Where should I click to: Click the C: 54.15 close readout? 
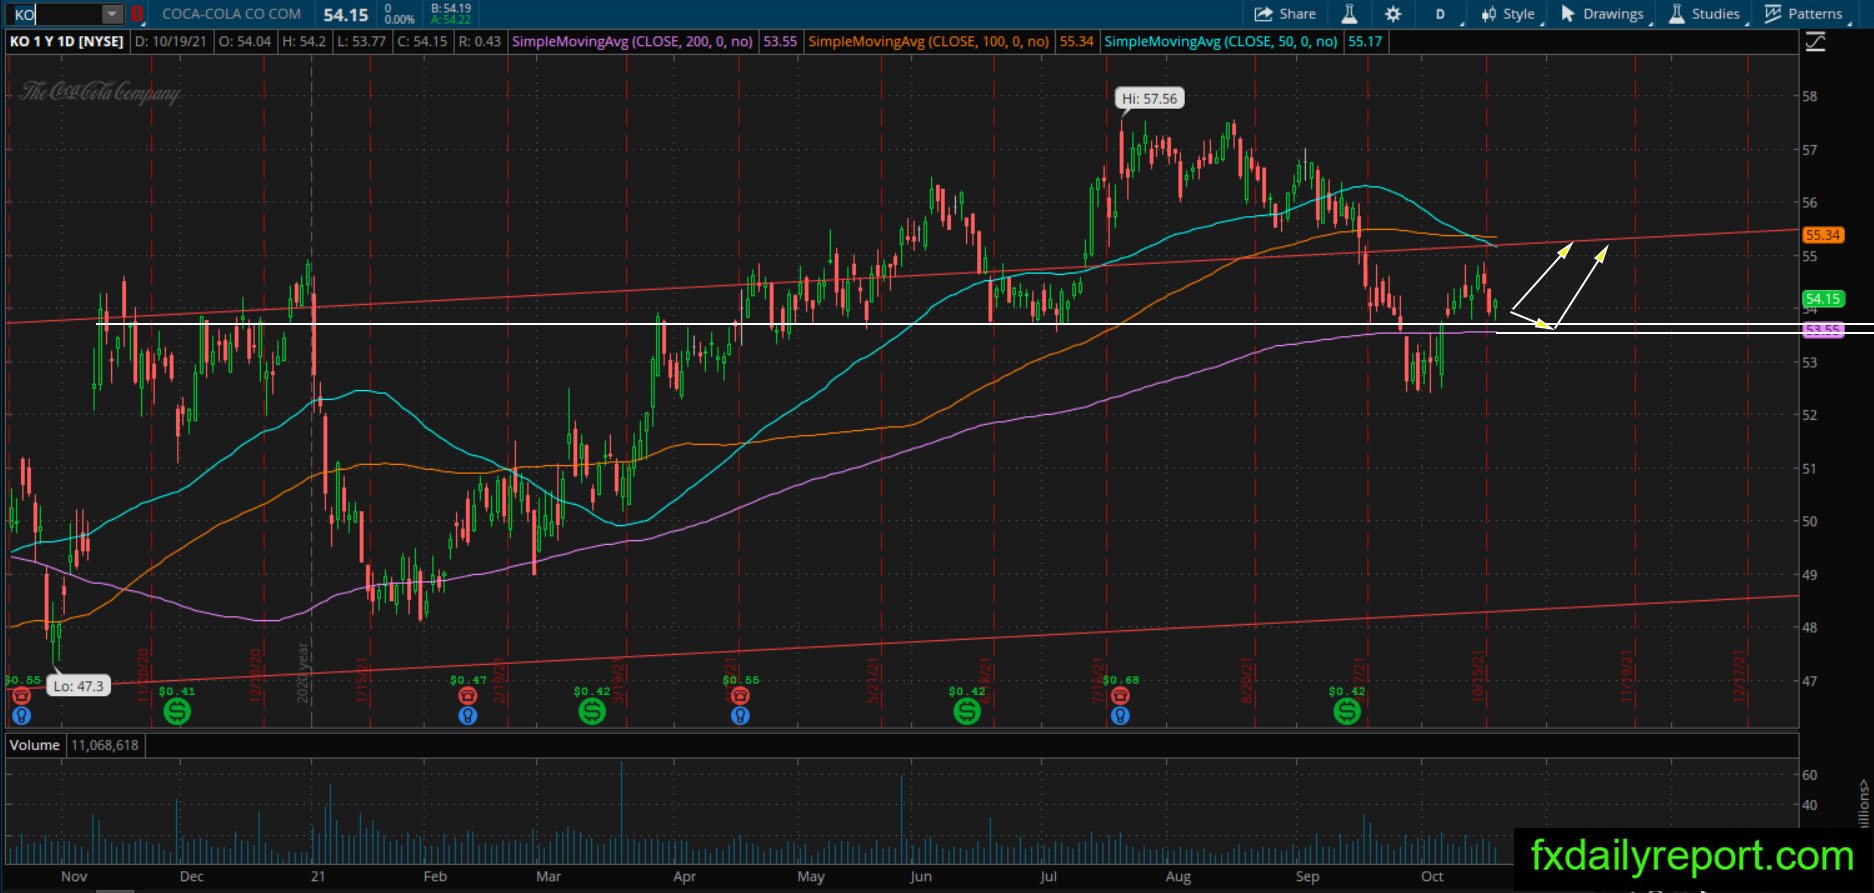[x=422, y=42]
